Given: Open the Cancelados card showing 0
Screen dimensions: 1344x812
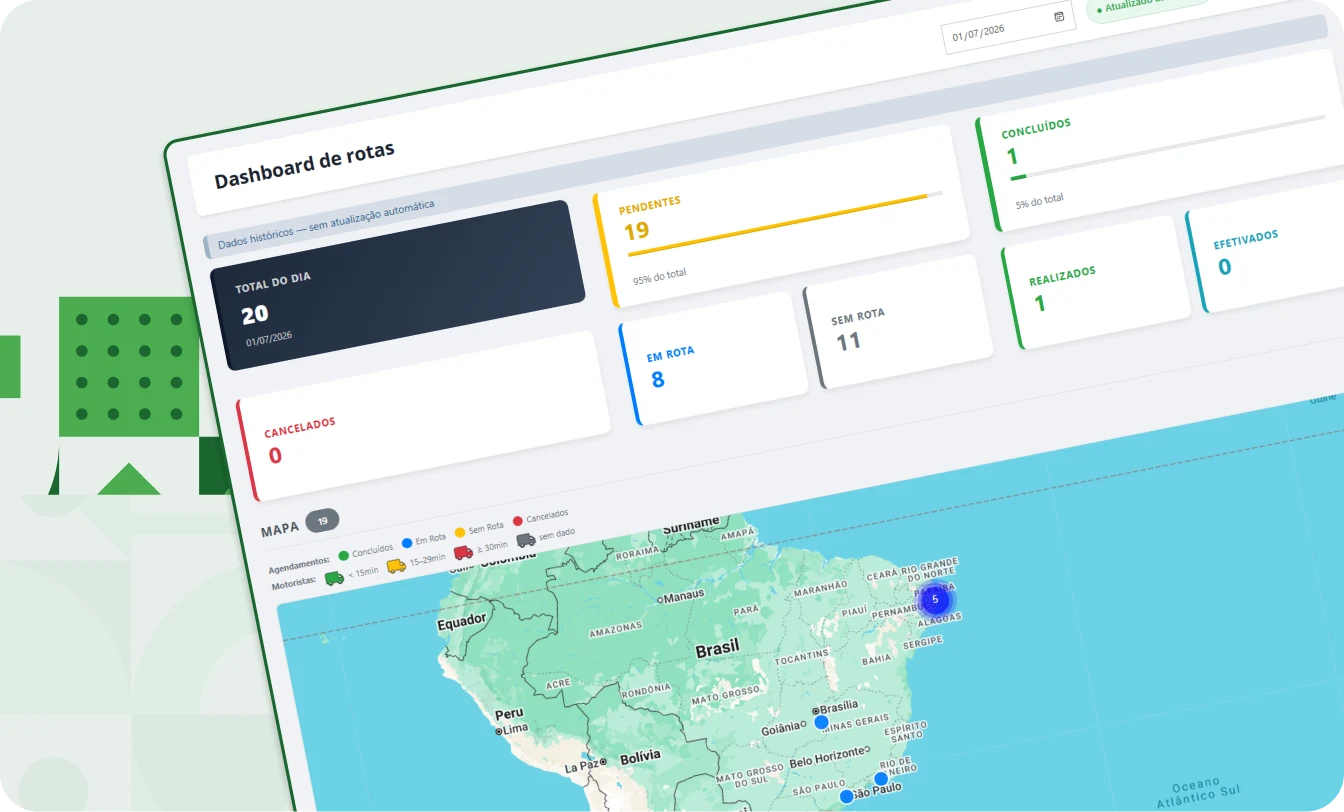Looking at the screenshot, I should 424,415.
